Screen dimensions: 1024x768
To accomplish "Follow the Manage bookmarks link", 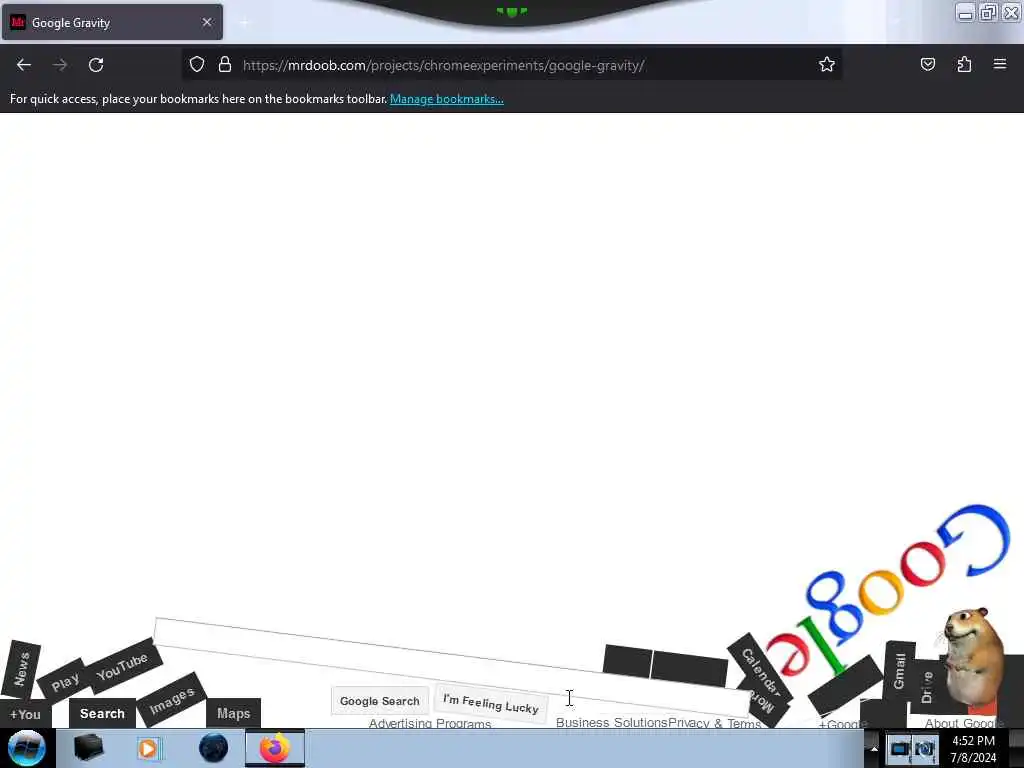I will tap(447, 99).
